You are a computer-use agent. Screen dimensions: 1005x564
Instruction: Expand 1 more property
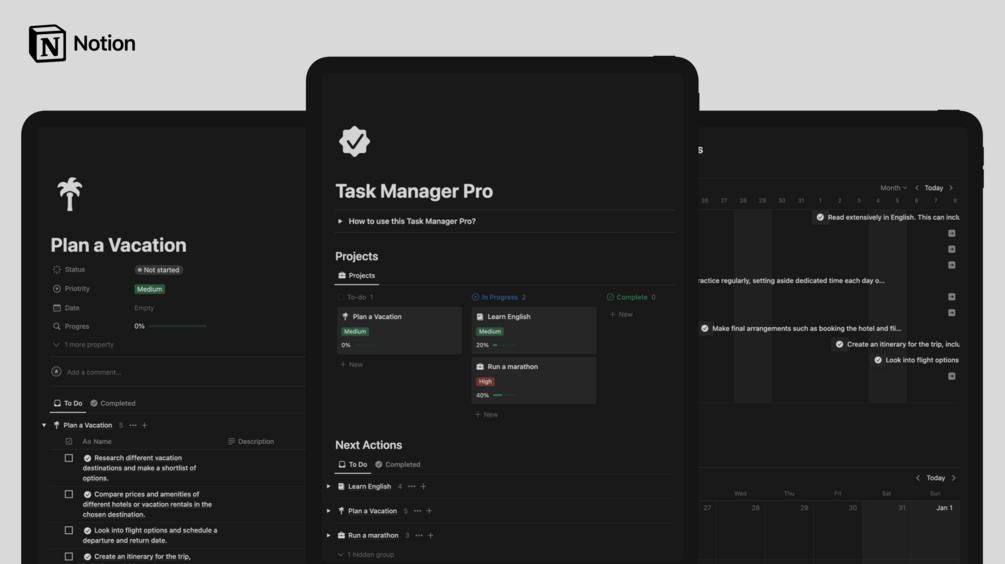coord(83,345)
